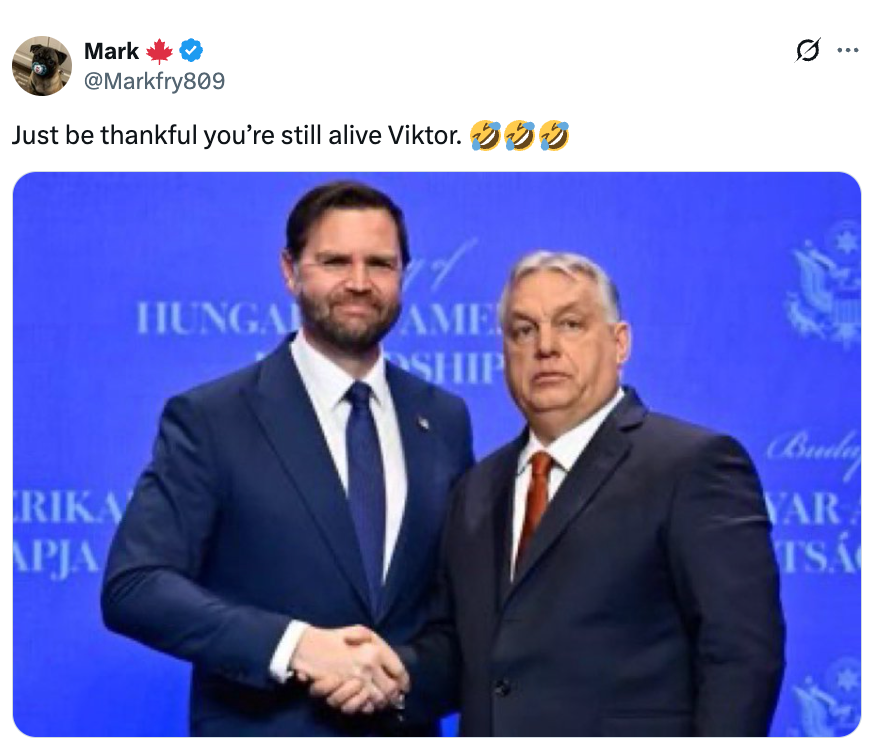Click the word Viktor in the post
This screenshot has height=752, width=880.
(x=424, y=133)
